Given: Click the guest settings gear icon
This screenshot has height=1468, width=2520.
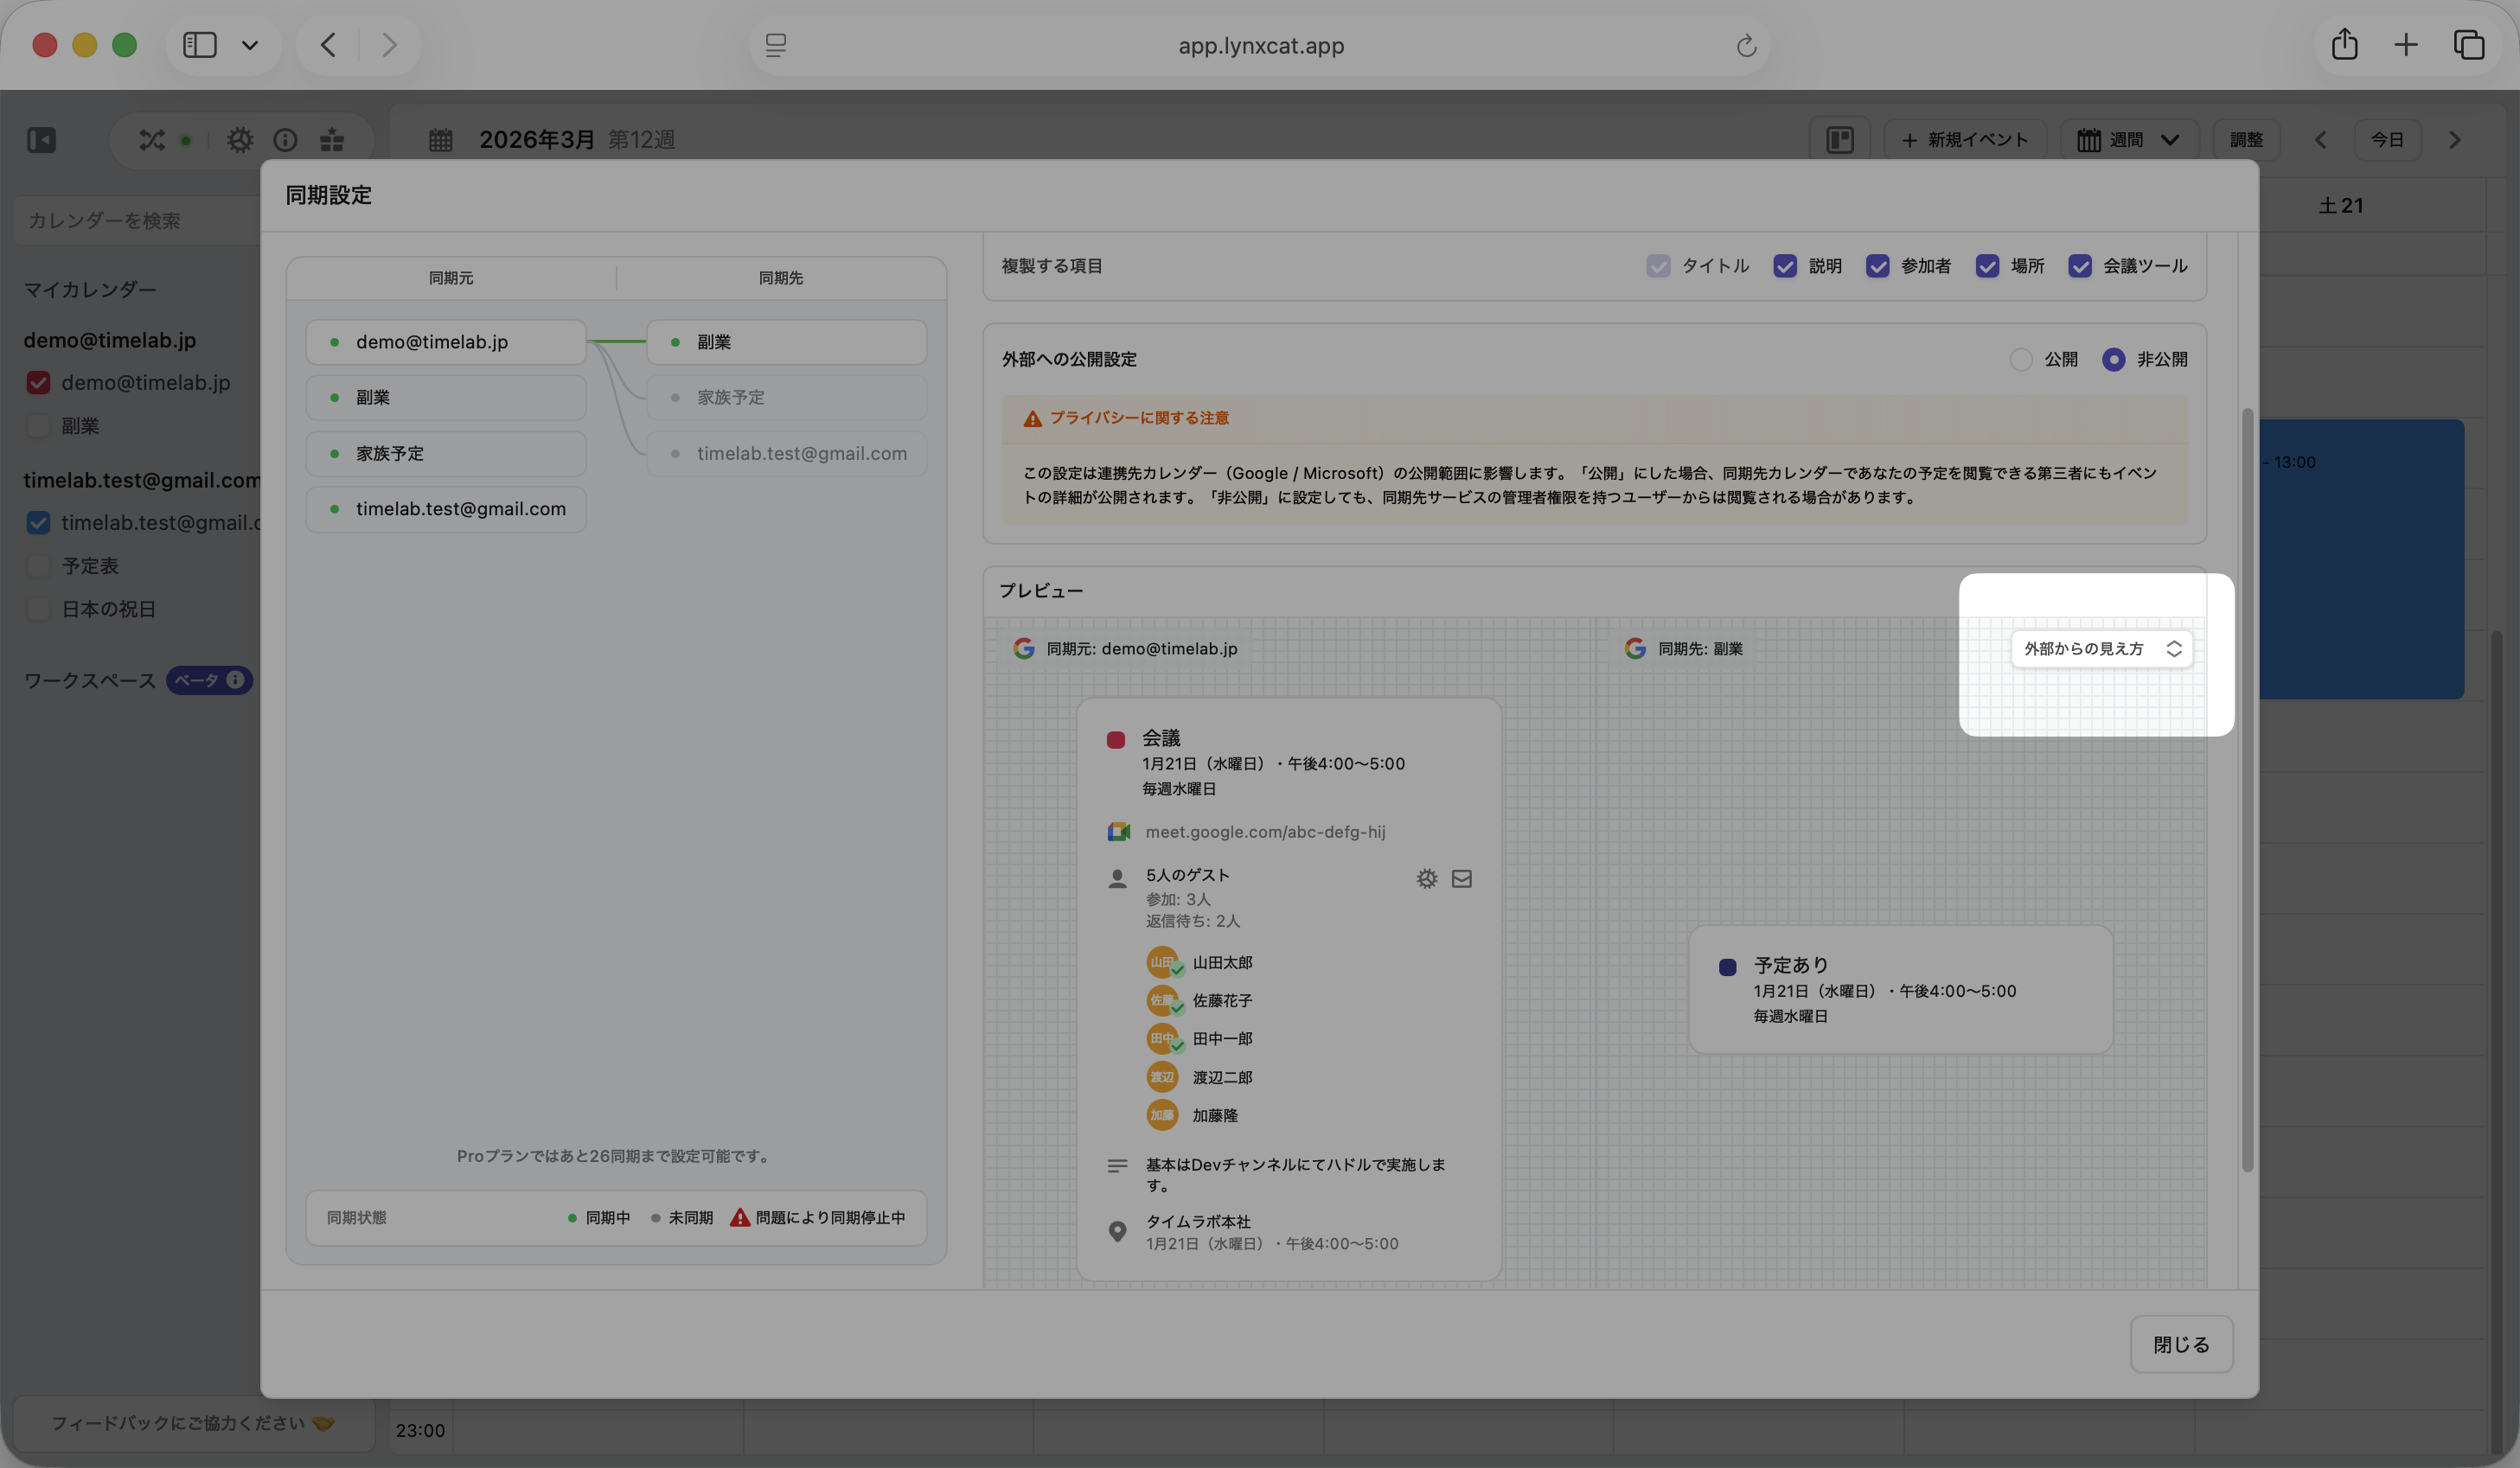Looking at the screenshot, I should pyautogui.click(x=1426, y=879).
